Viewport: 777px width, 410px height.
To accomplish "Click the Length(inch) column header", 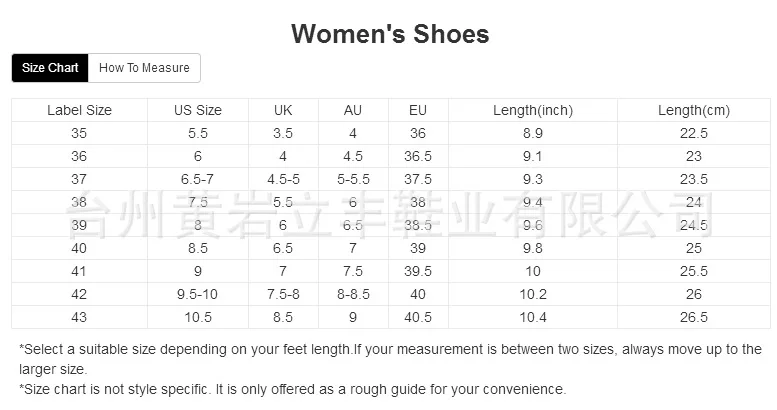I will pos(533,110).
